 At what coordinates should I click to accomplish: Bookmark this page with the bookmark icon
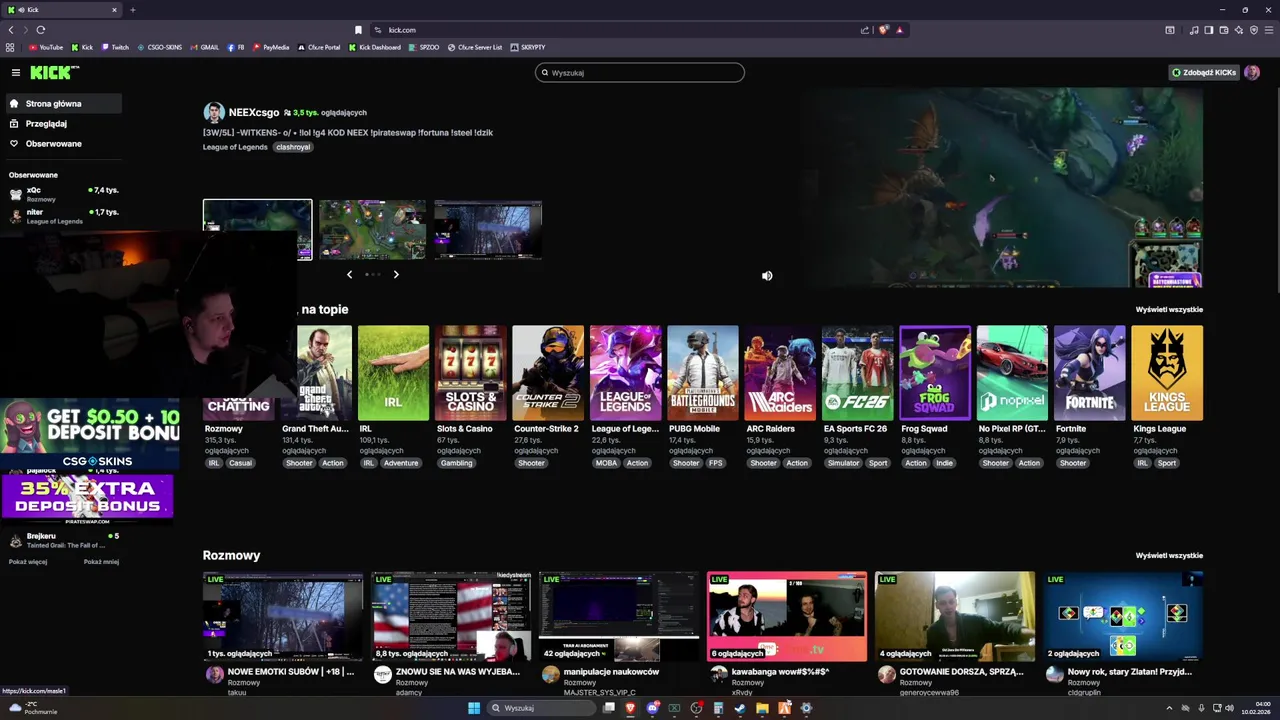point(358,30)
